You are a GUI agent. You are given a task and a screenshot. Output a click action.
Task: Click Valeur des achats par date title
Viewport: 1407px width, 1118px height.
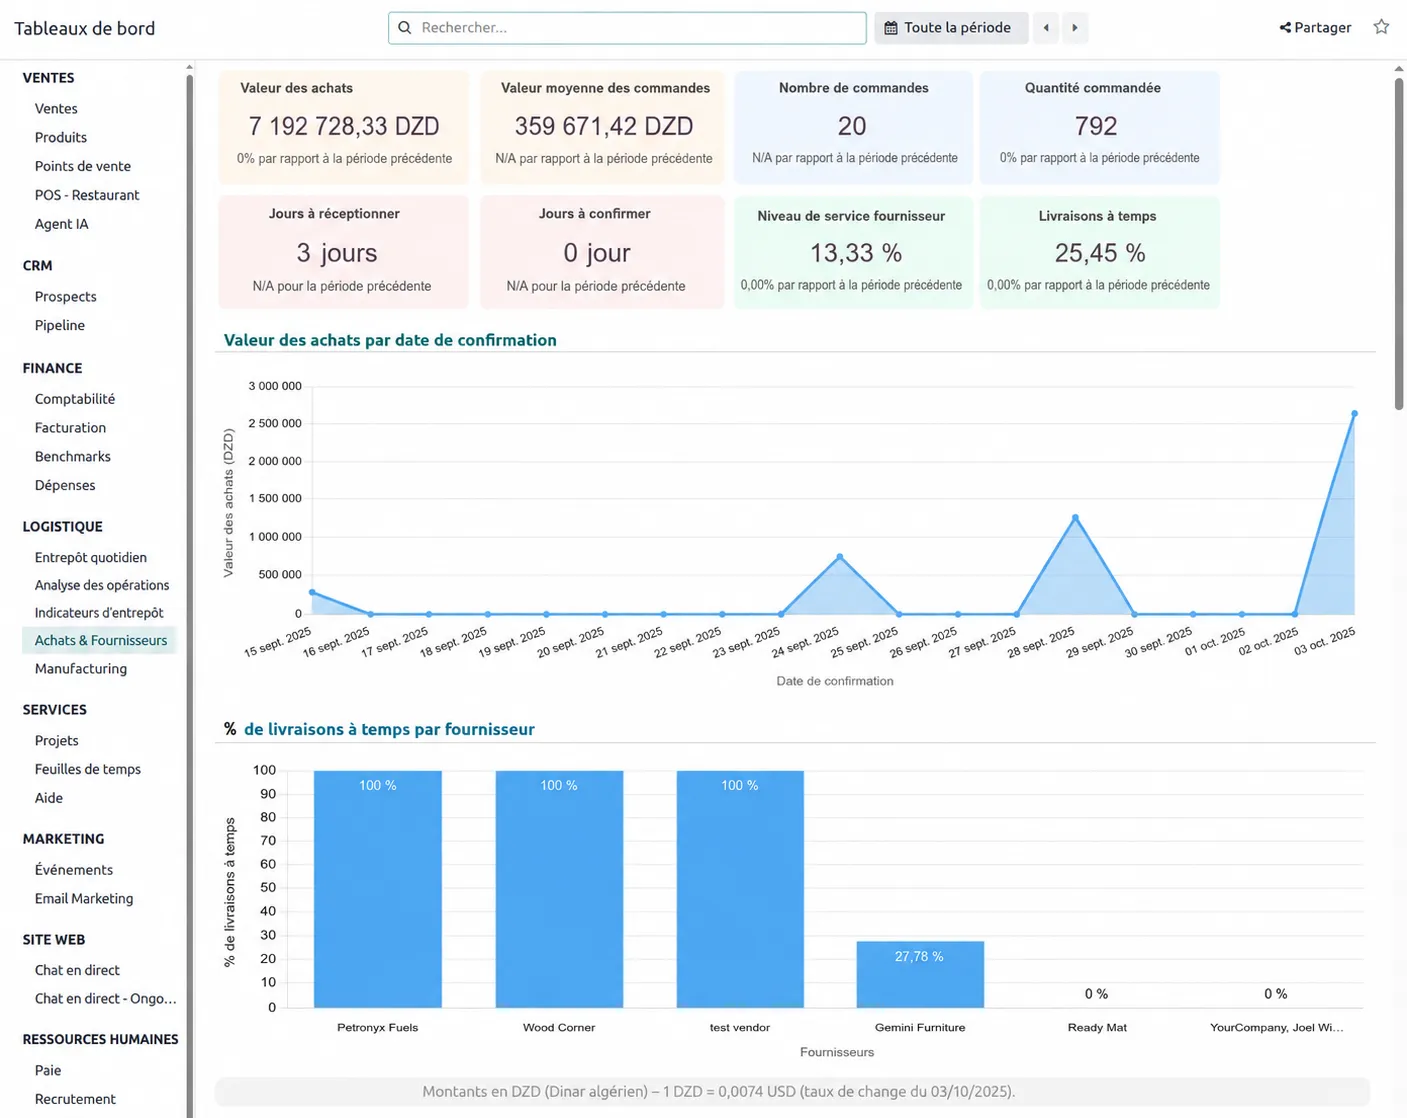pyautogui.click(x=390, y=340)
